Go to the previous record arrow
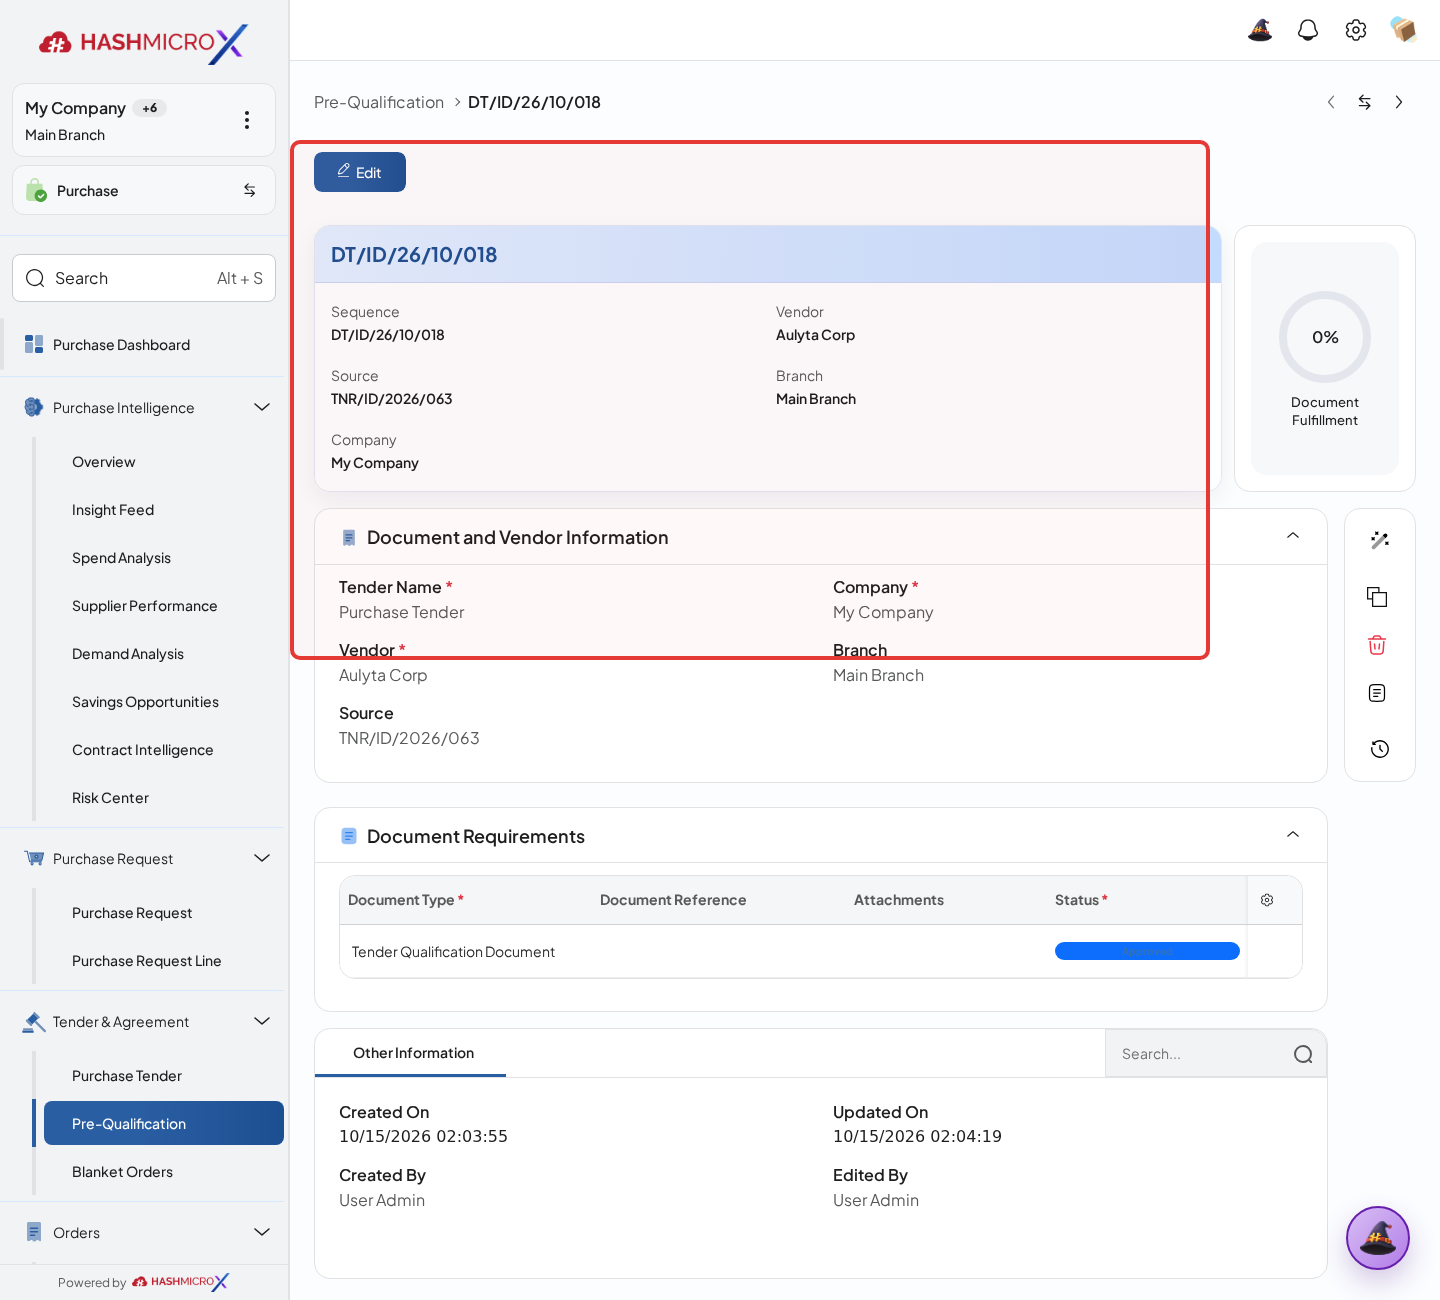1440x1300 pixels. (1331, 102)
